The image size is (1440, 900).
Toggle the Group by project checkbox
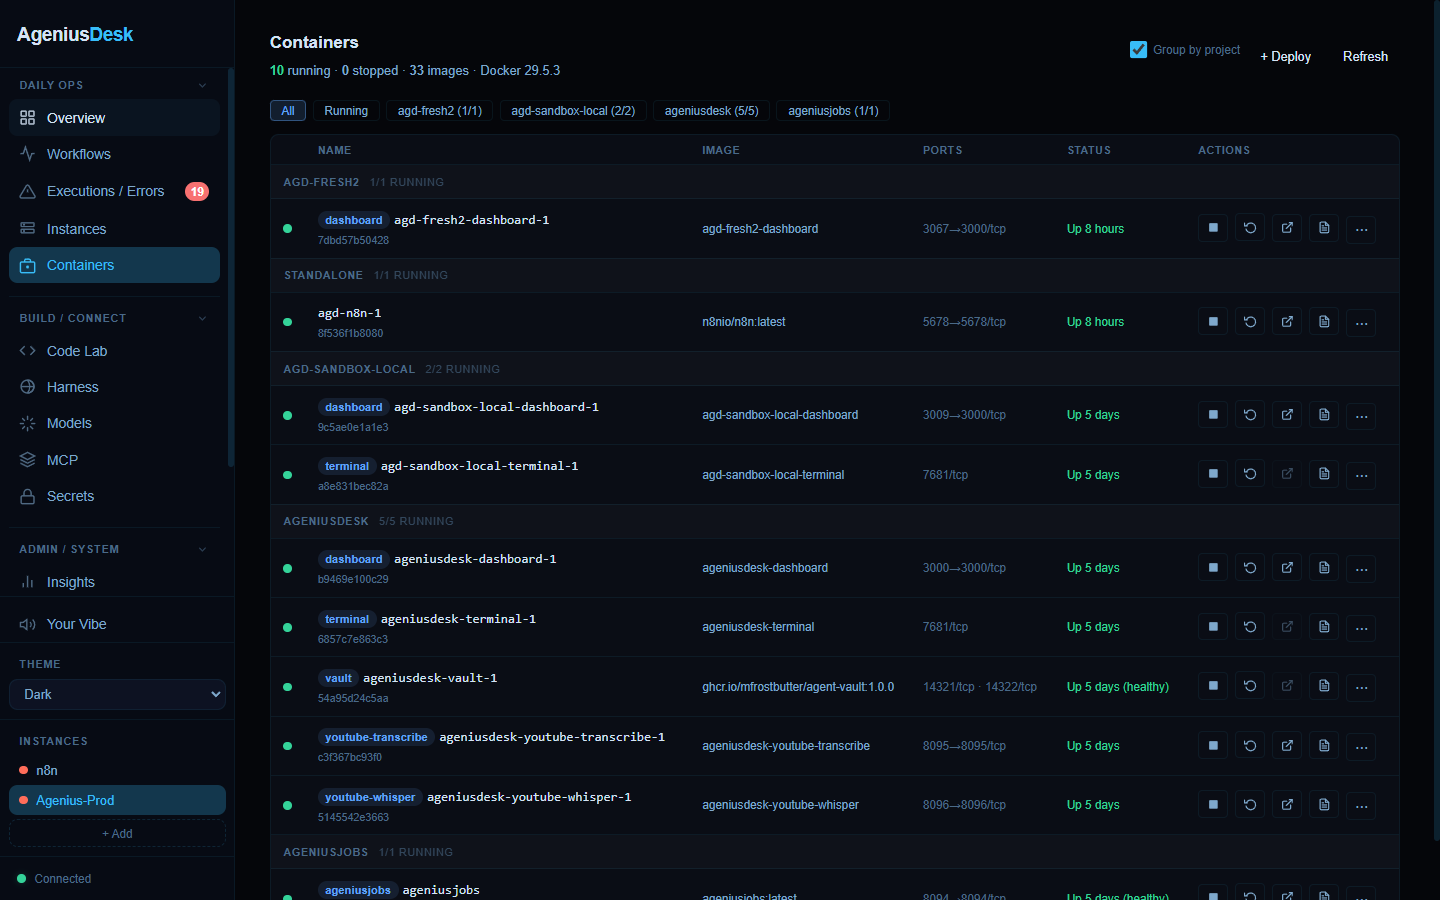[1138, 49]
